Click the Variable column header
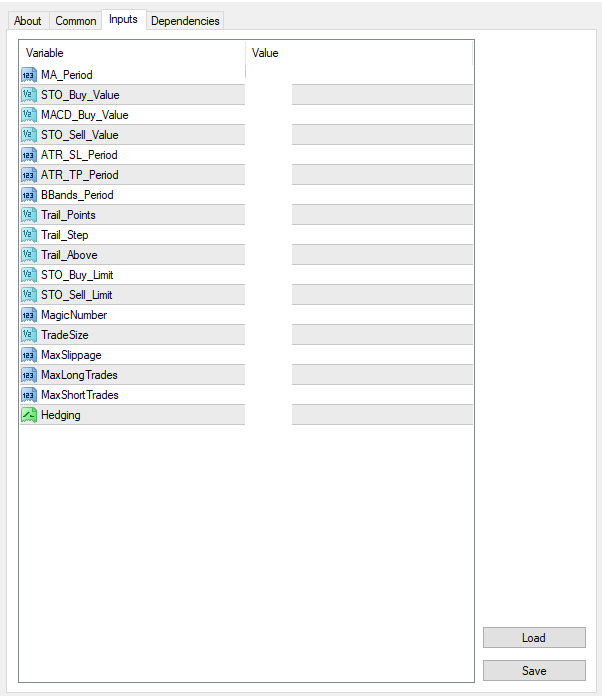The height and width of the screenshot is (696, 602). point(132,53)
